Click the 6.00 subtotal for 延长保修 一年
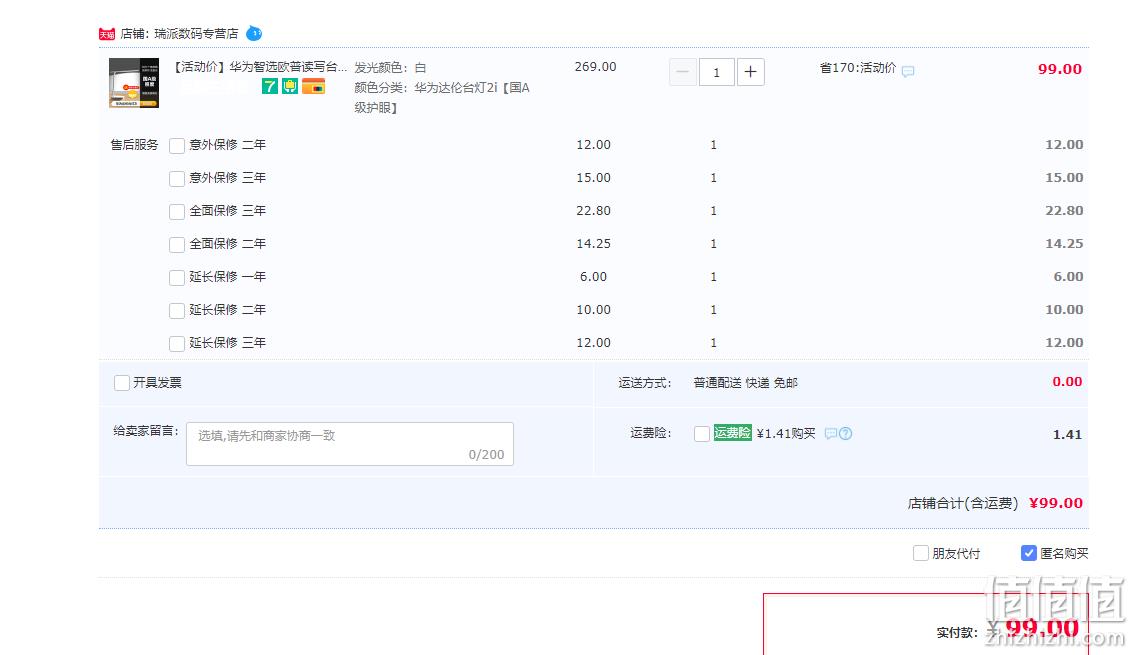 point(1068,276)
